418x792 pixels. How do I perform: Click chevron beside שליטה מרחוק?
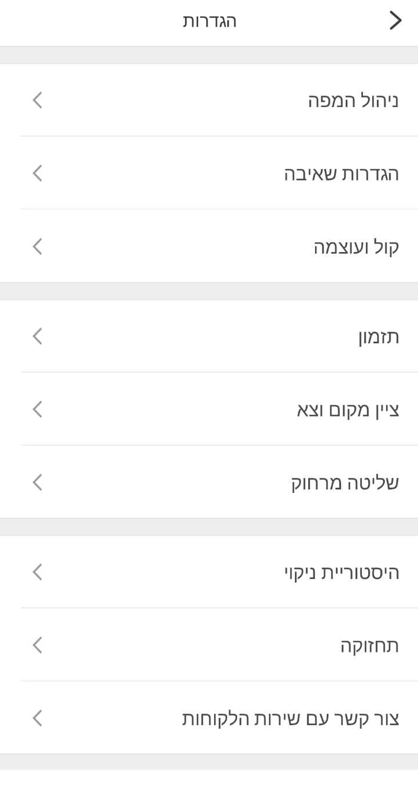[x=37, y=482]
